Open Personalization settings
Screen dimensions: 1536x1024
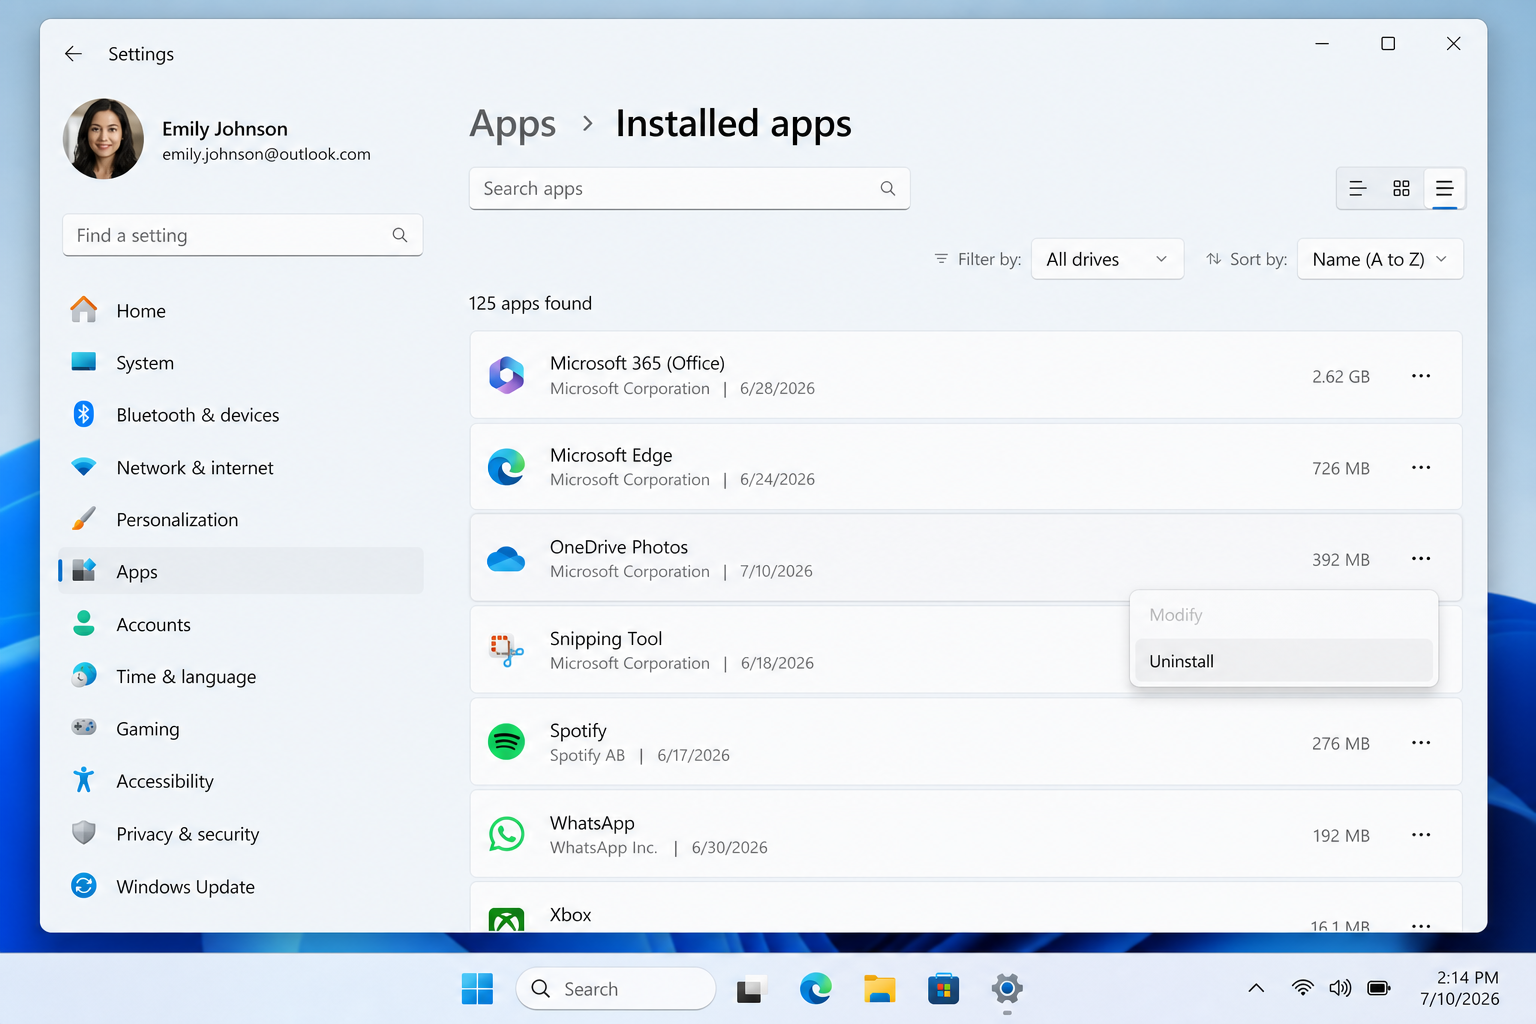tap(240, 520)
